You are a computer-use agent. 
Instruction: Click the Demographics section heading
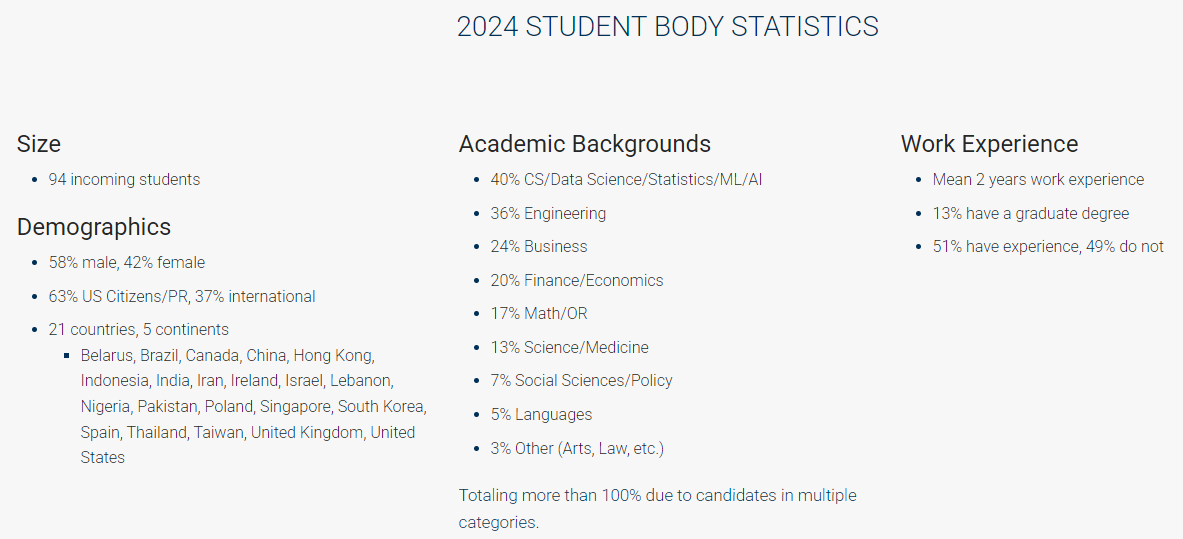coord(94,227)
